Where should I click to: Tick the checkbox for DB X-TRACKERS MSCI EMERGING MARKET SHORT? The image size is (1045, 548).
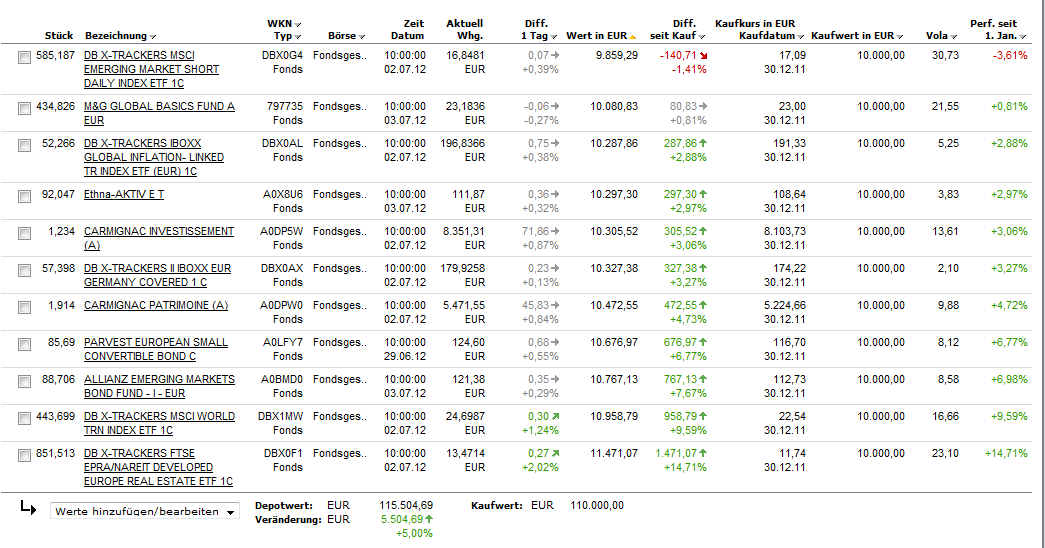tap(25, 58)
